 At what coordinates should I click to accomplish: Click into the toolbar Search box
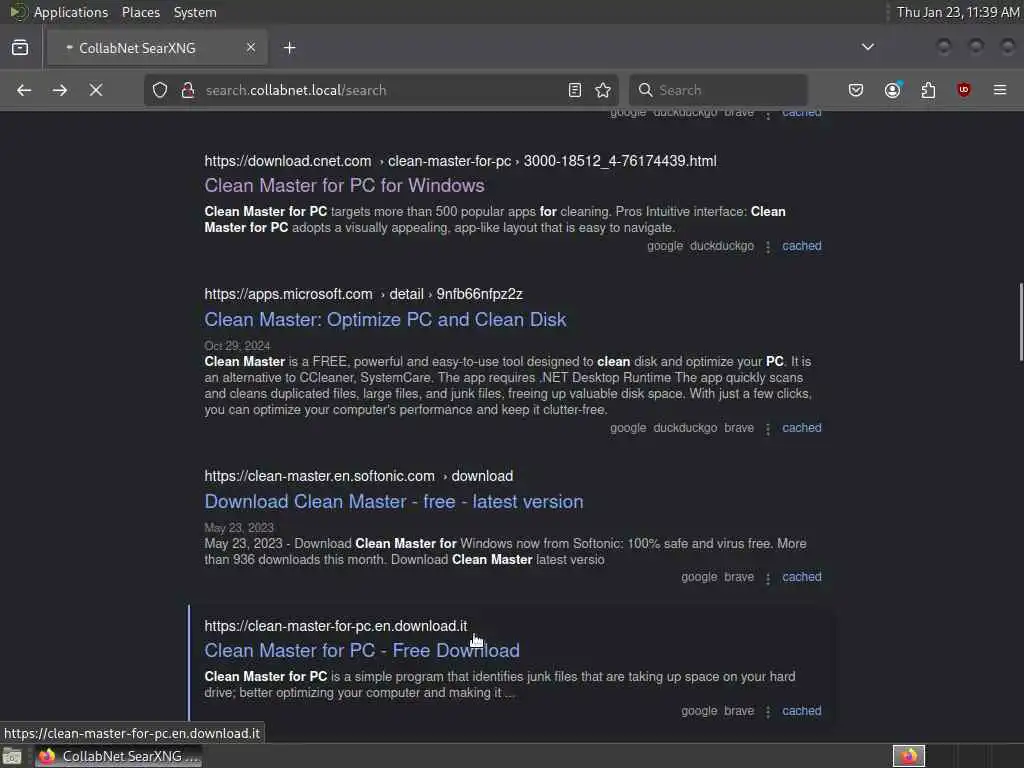[x=718, y=90]
